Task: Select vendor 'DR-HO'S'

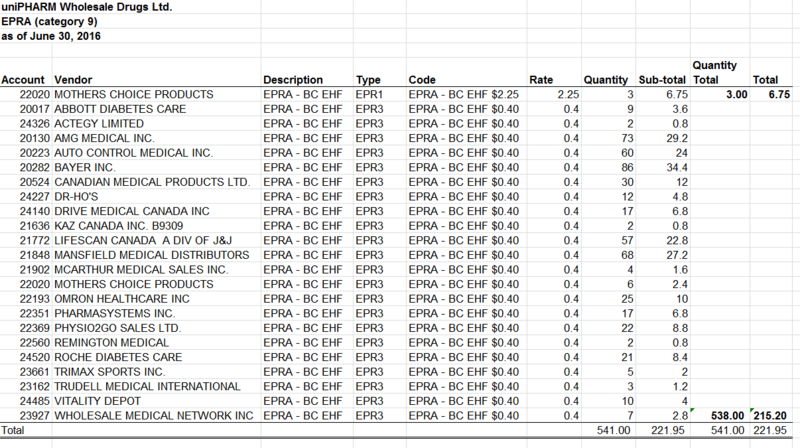Action: (76, 197)
